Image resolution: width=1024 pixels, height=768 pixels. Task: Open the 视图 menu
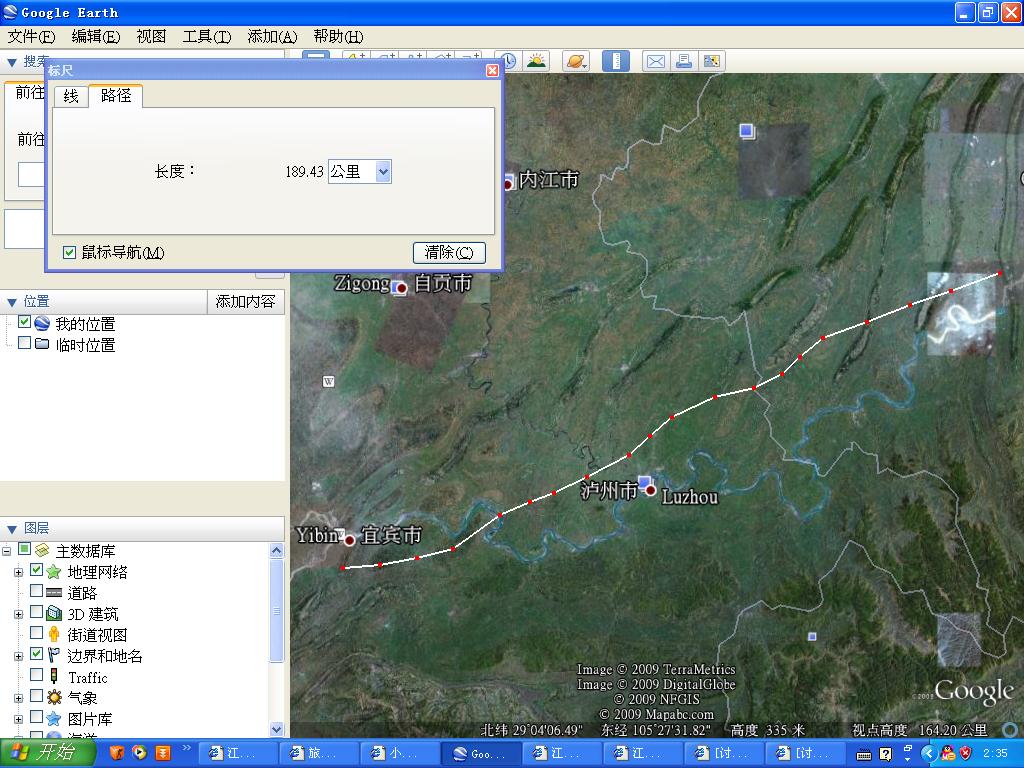(151, 37)
